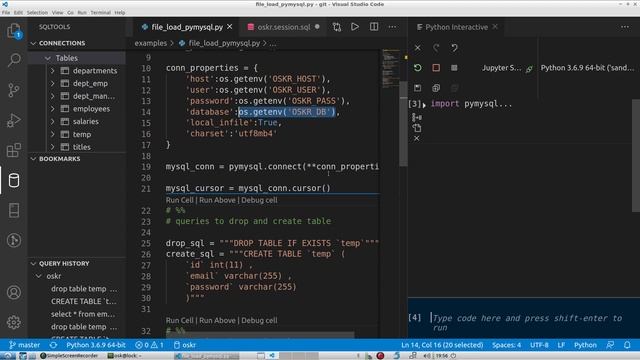640x360 pixels.
Task: Expand the dept_emp table
Action: 53,83
